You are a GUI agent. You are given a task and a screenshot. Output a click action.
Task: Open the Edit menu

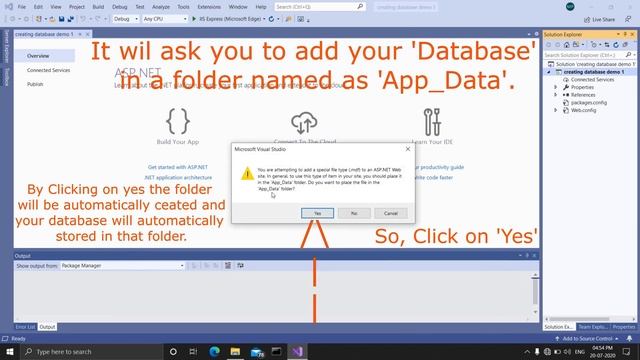coord(38,7)
